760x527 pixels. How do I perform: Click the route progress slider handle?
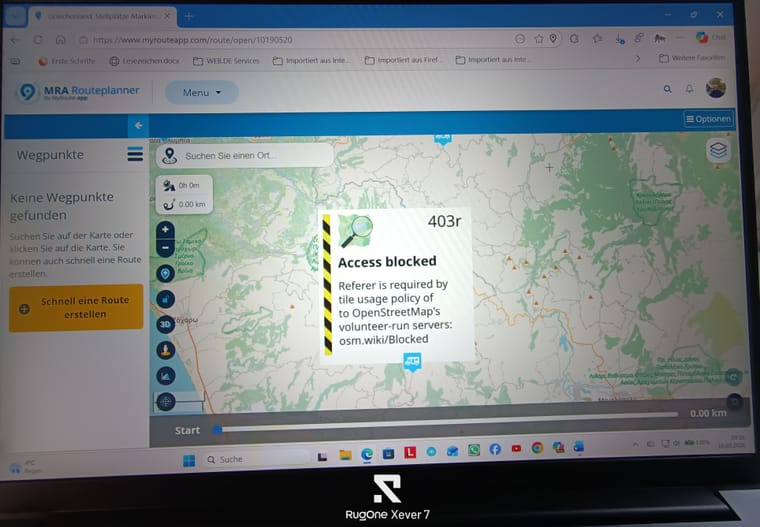pyautogui.click(x=218, y=429)
